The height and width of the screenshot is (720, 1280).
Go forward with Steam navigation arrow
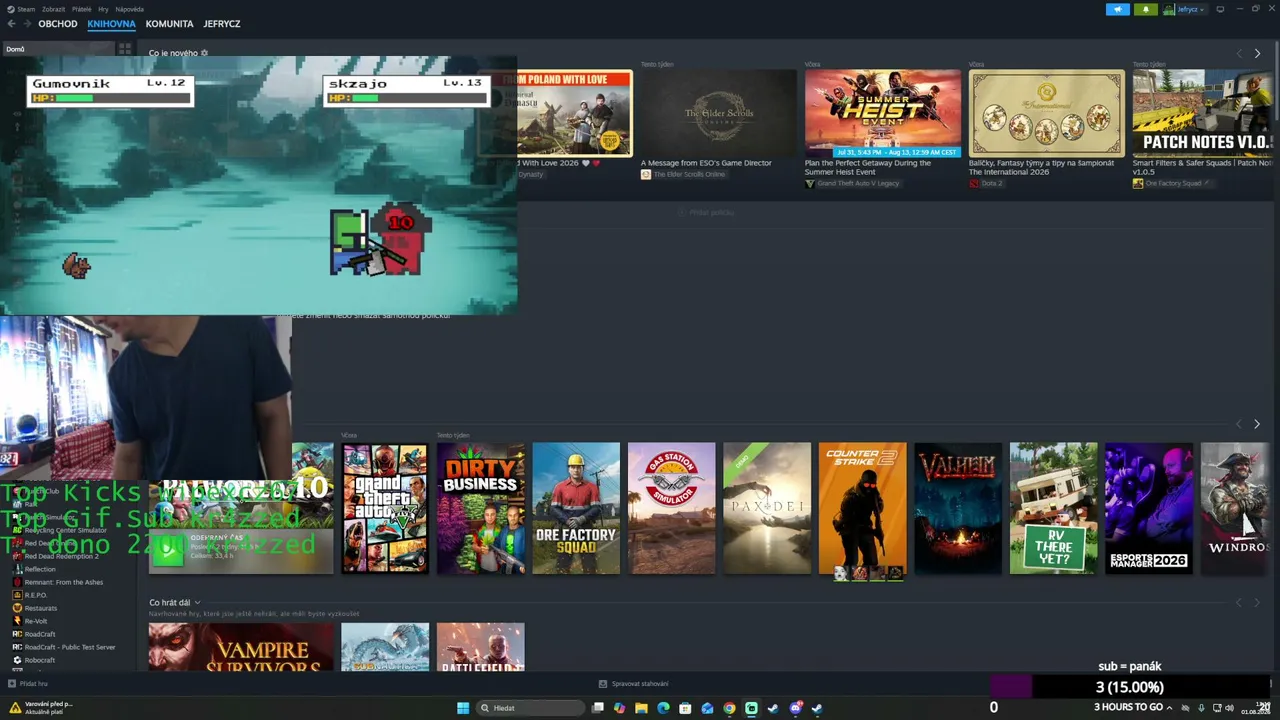[x=27, y=24]
